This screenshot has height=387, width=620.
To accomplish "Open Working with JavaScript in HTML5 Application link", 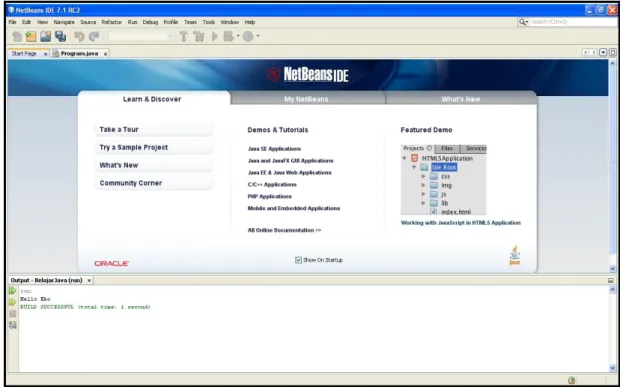I will coord(461,223).
